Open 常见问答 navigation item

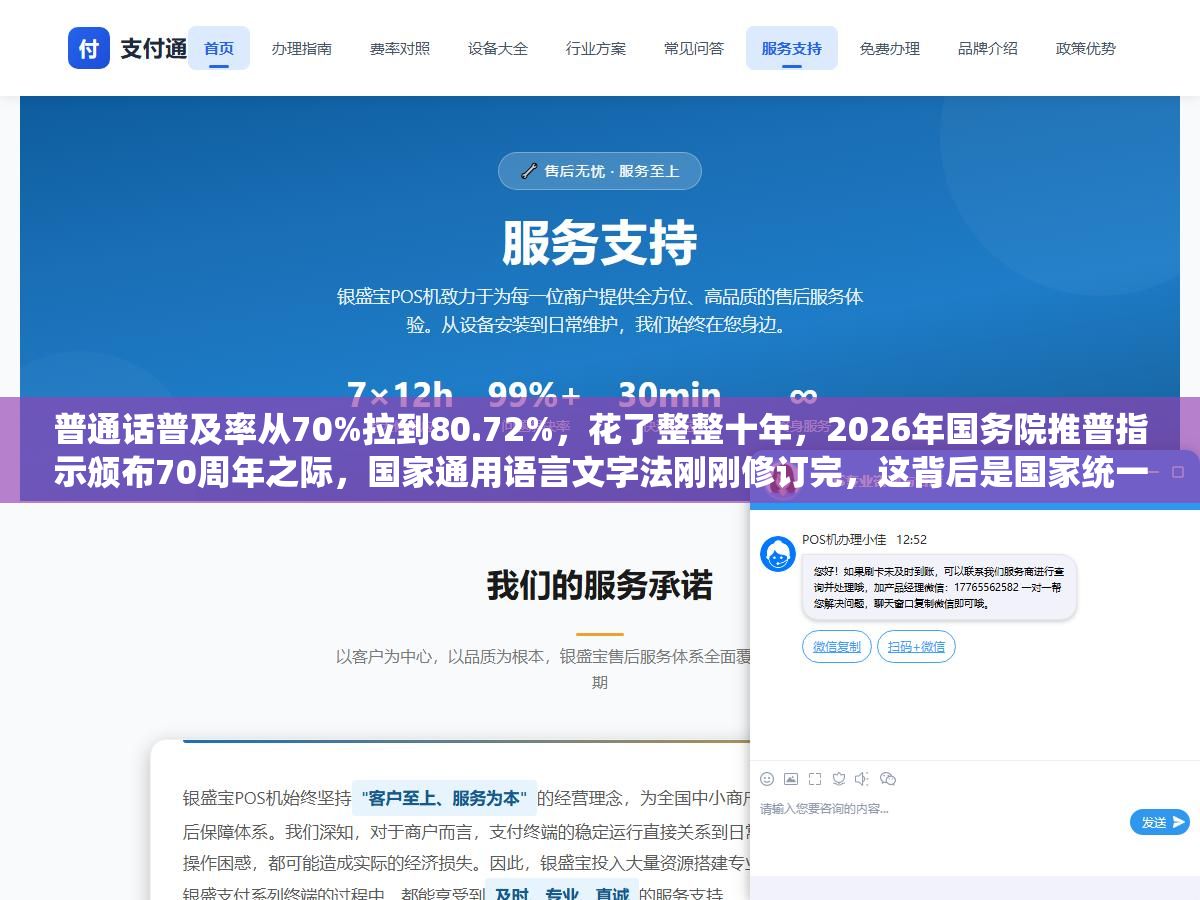tap(694, 48)
